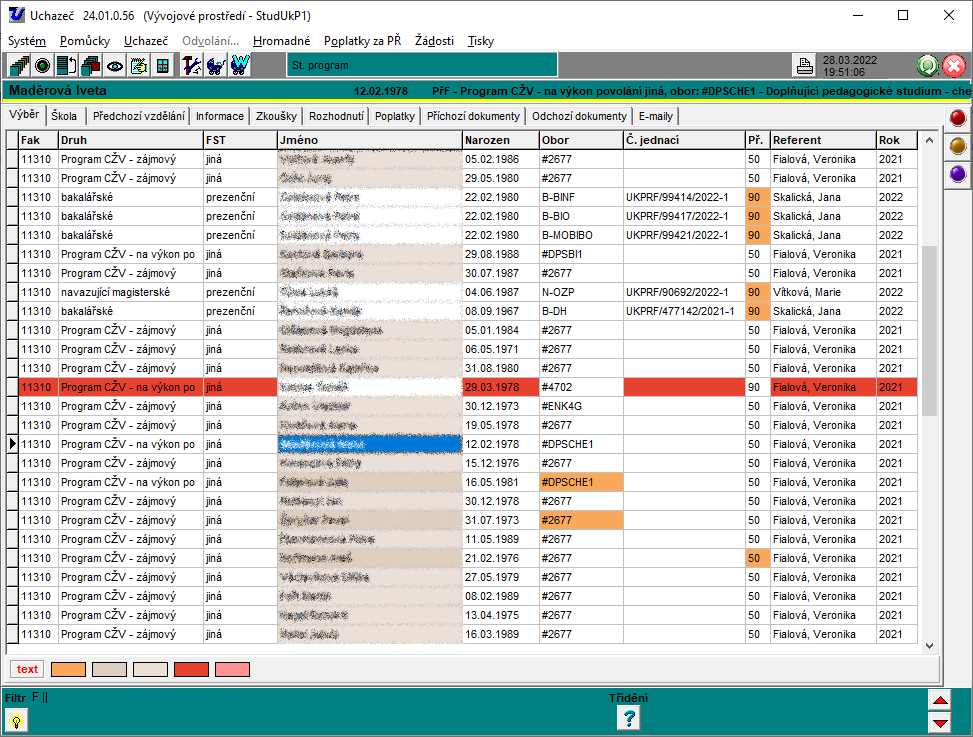Click the red 'text' legend button

27,669
